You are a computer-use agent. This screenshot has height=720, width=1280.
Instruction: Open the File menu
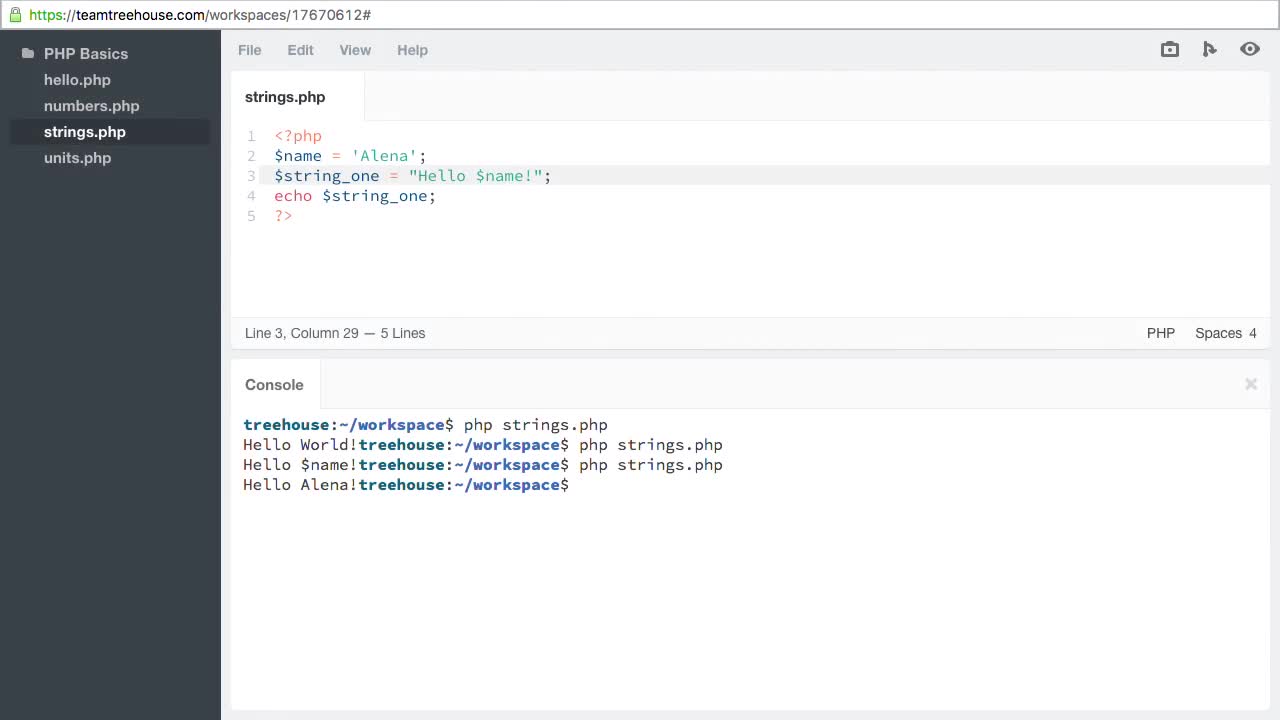[249, 50]
